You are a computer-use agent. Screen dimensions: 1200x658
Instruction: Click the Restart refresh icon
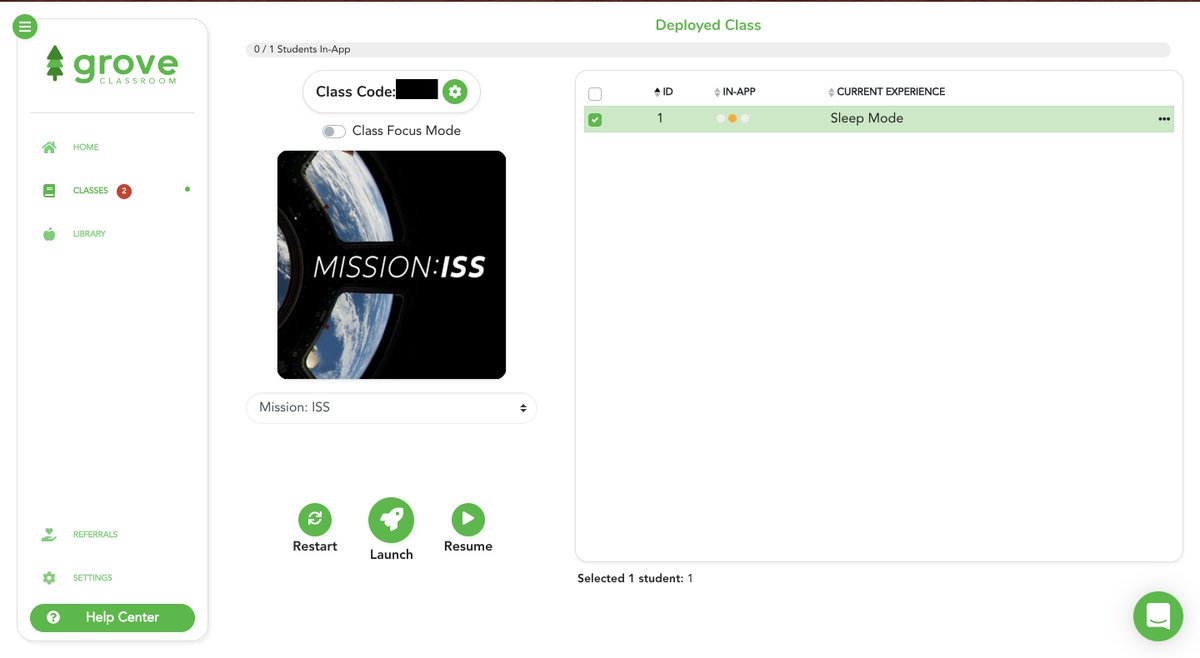click(x=315, y=518)
